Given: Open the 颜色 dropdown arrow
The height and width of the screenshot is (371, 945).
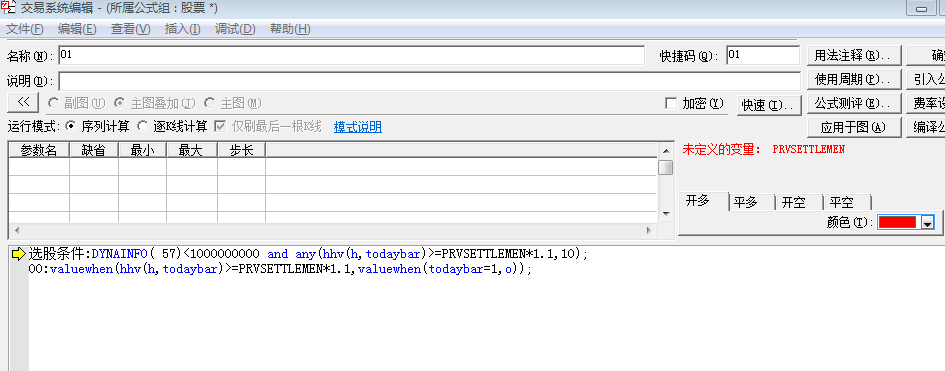Looking at the screenshot, I should point(928,222).
